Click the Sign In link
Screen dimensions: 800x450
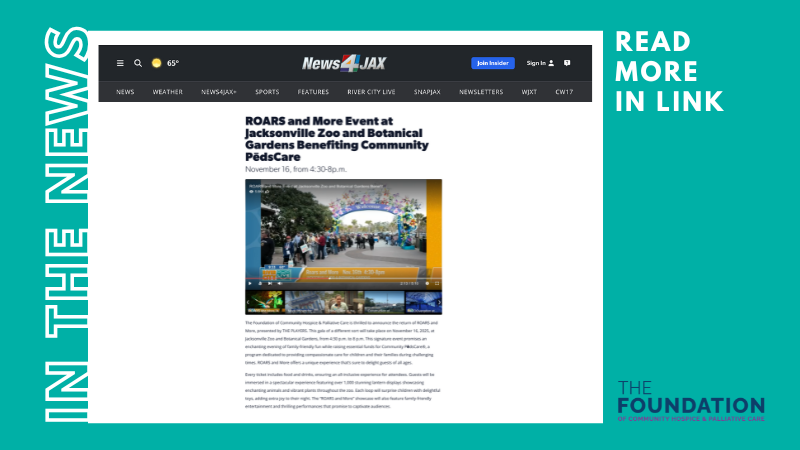coord(537,63)
